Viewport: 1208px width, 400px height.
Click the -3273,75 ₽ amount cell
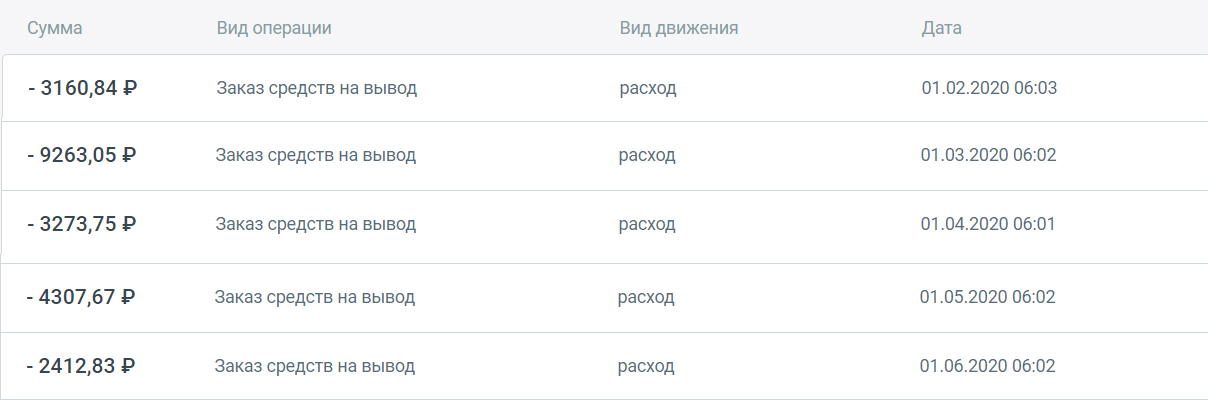(82, 224)
